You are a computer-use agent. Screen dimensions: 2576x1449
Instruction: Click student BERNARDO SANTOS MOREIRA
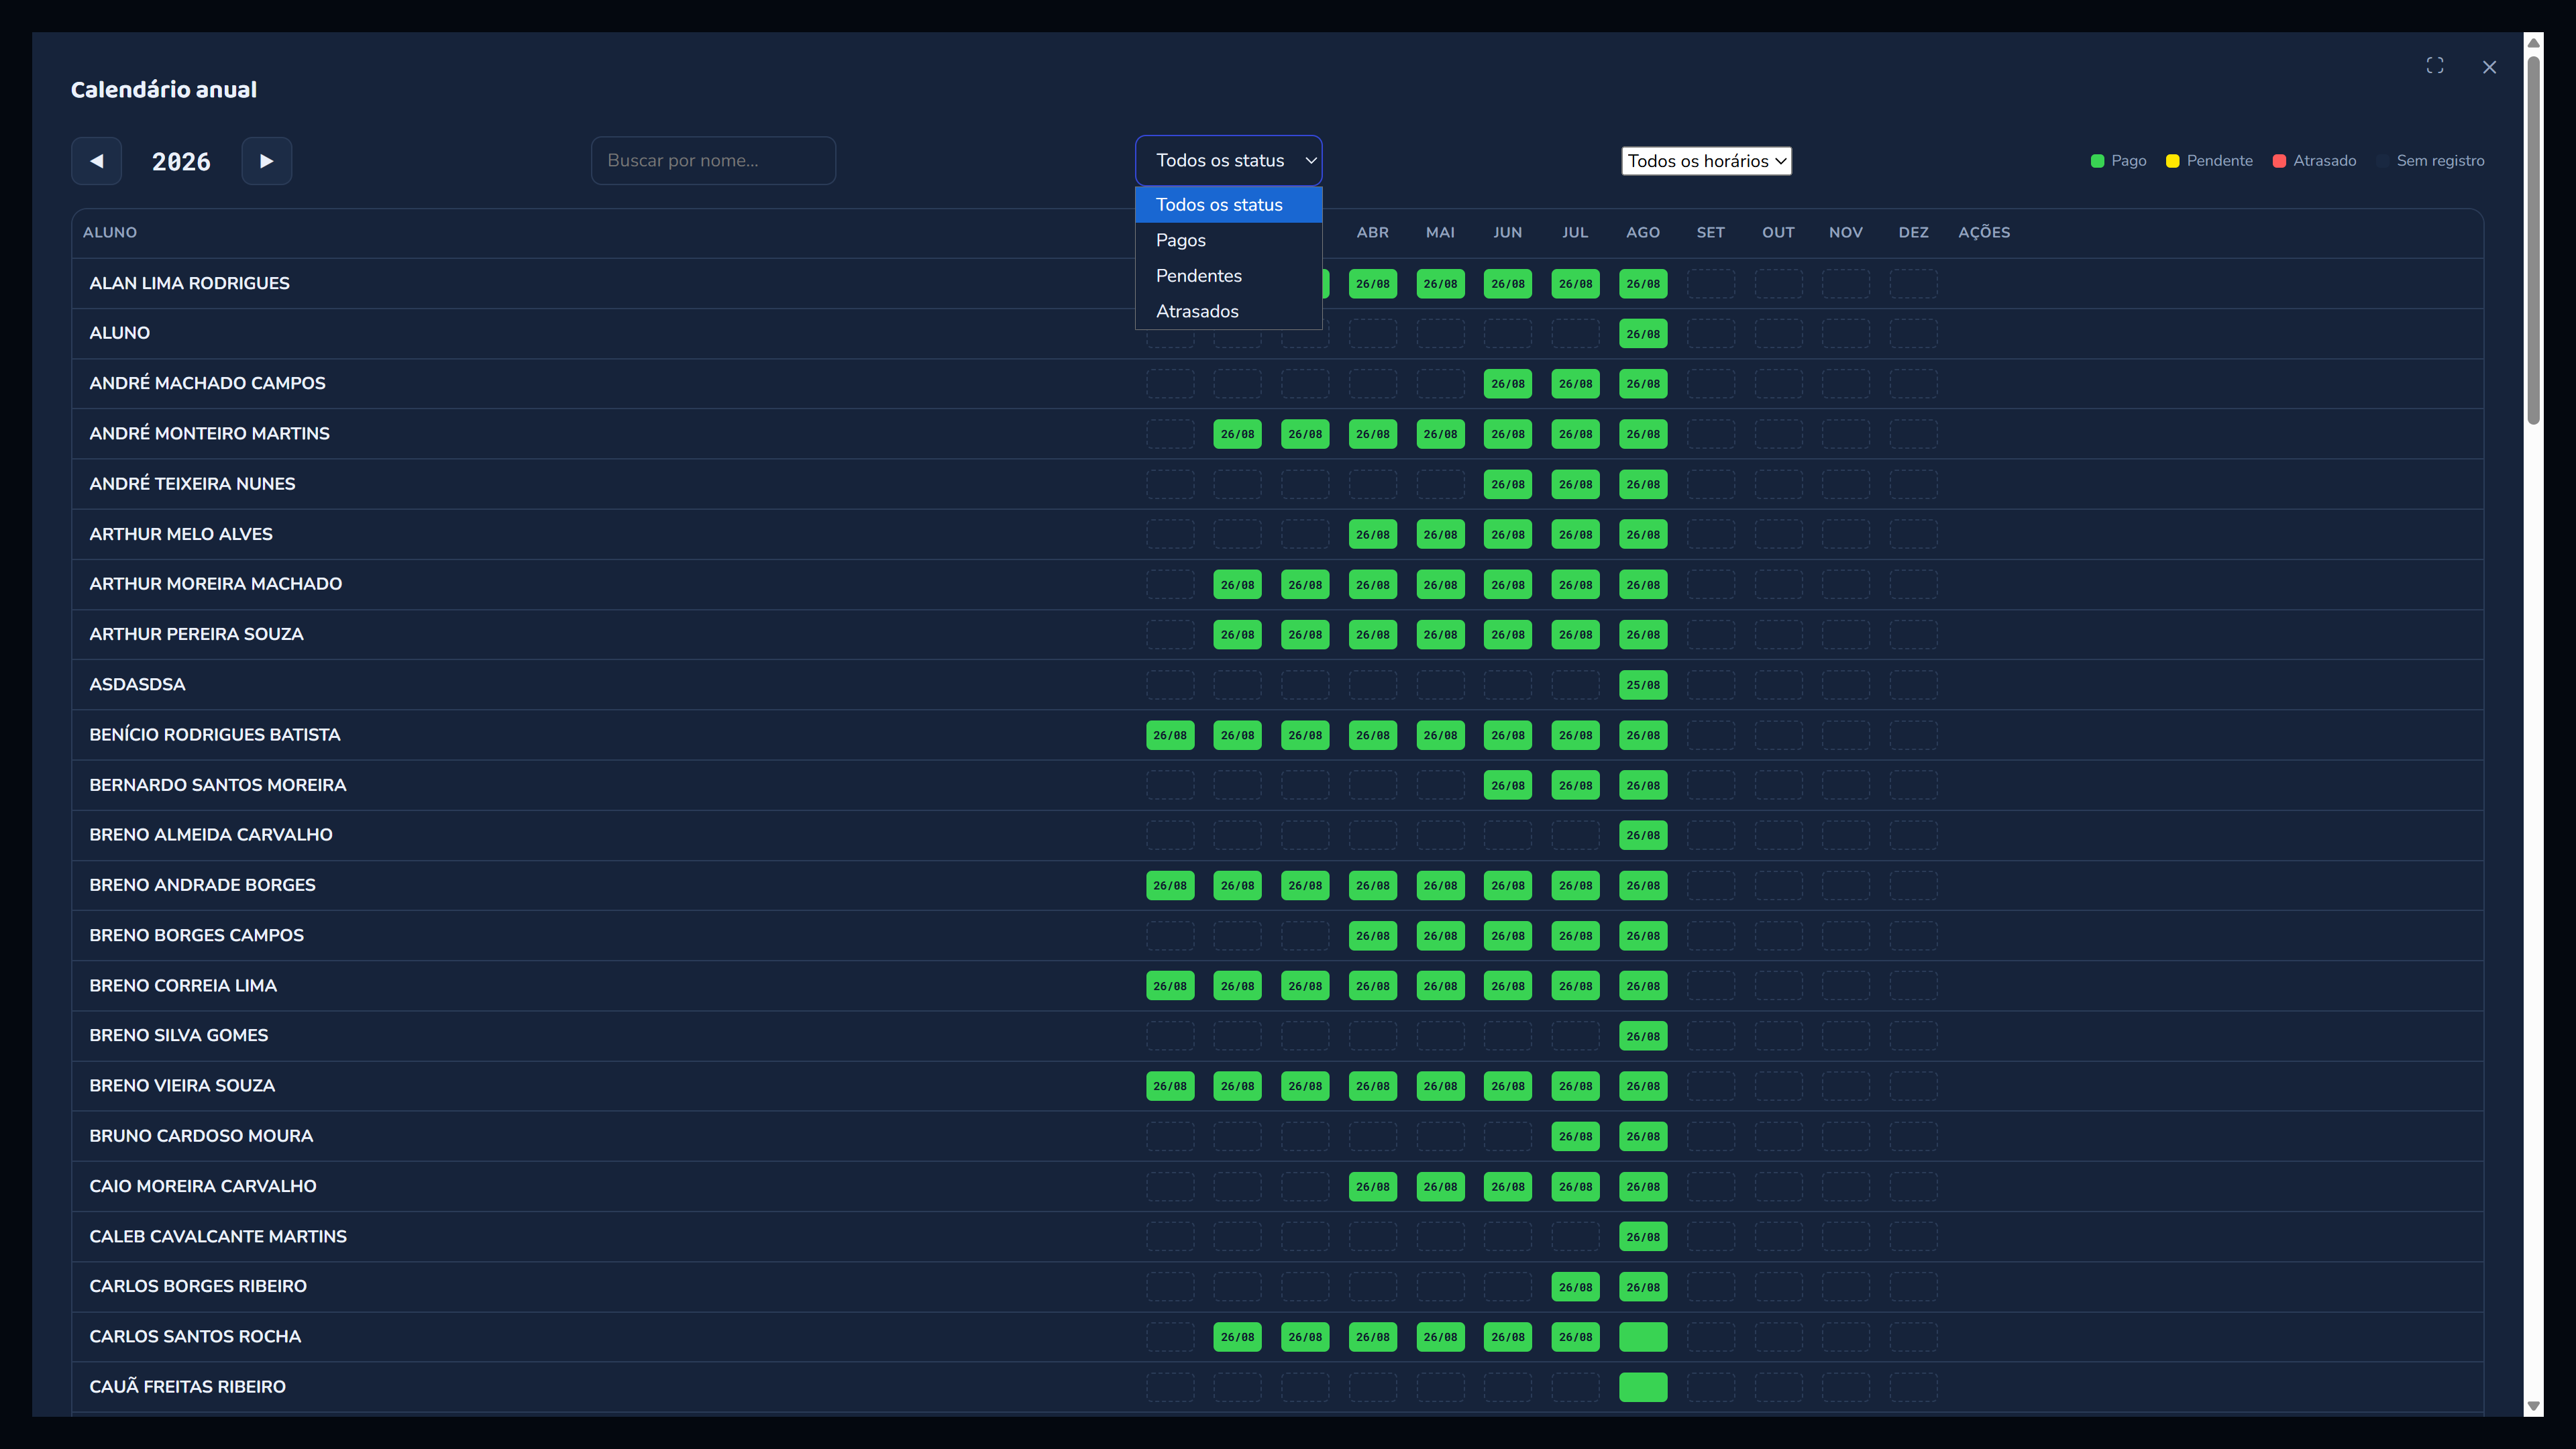pos(218,785)
